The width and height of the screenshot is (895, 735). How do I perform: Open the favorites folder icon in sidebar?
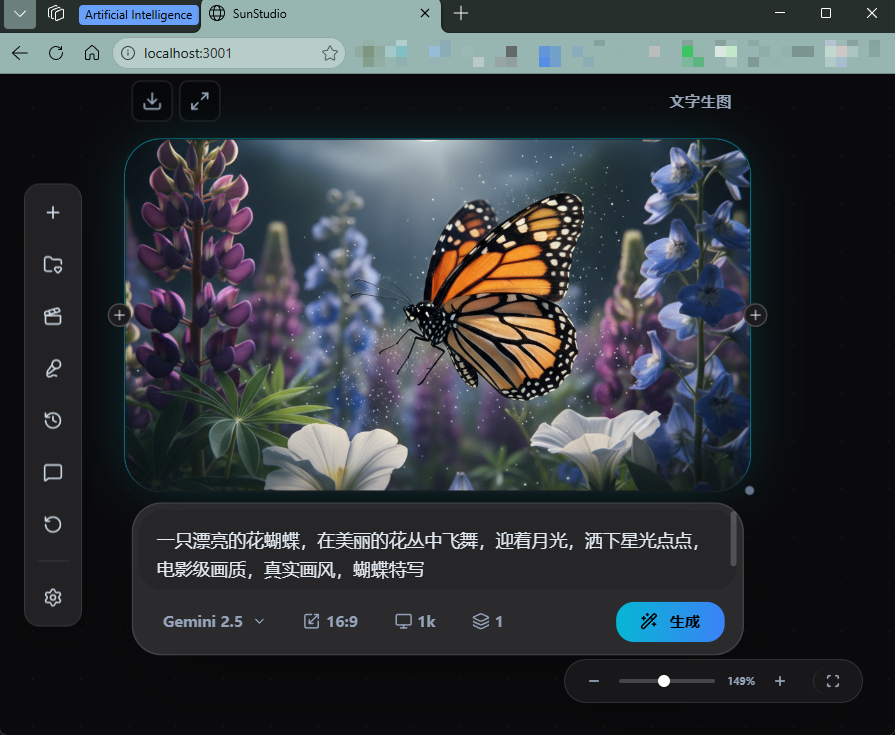click(x=53, y=264)
